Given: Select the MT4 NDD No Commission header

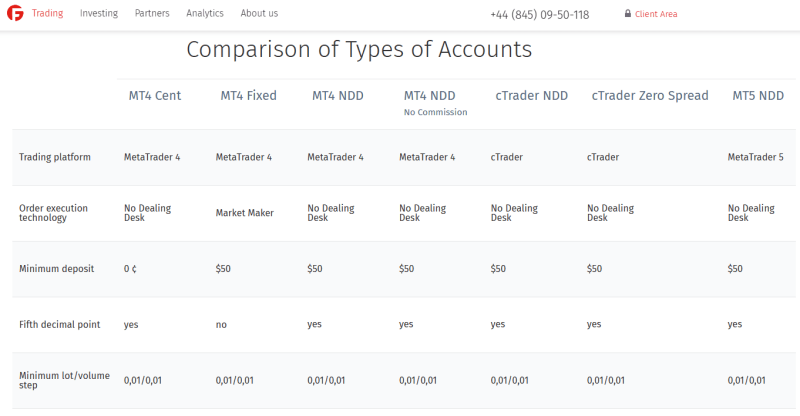Looking at the screenshot, I should tap(435, 103).
